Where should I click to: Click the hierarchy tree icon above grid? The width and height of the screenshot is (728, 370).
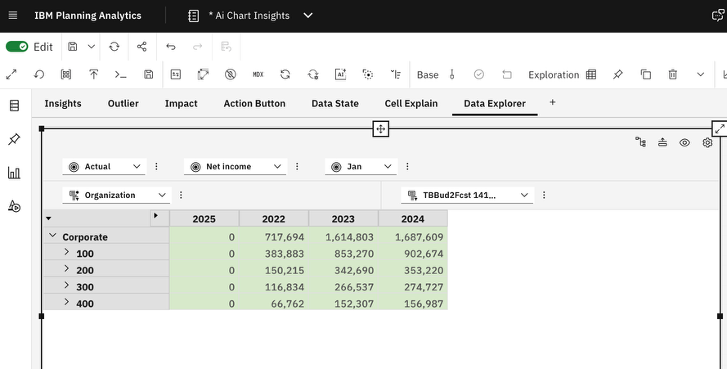click(x=641, y=143)
